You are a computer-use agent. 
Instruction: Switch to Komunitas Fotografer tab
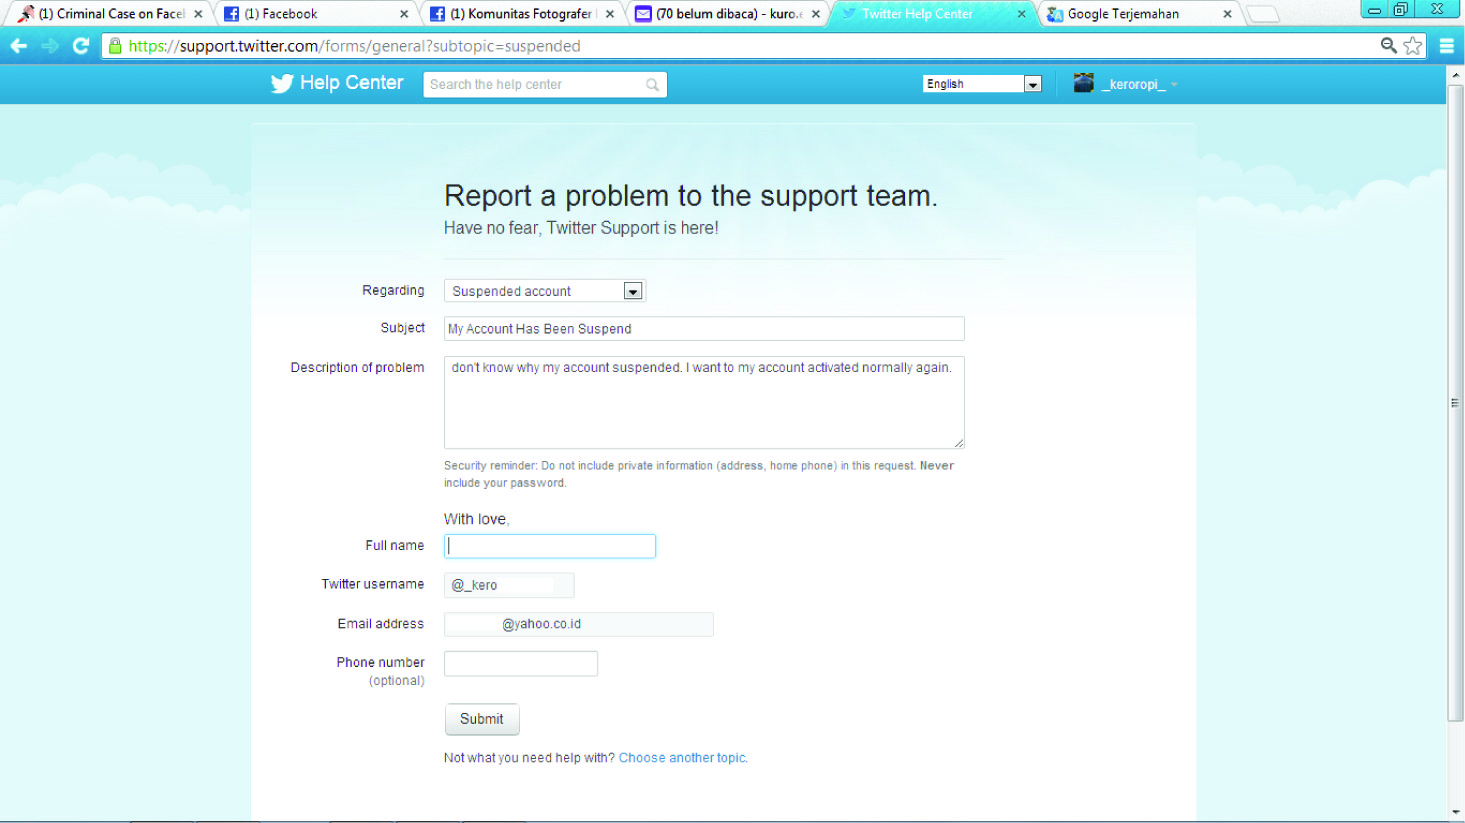[x=522, y=14]
